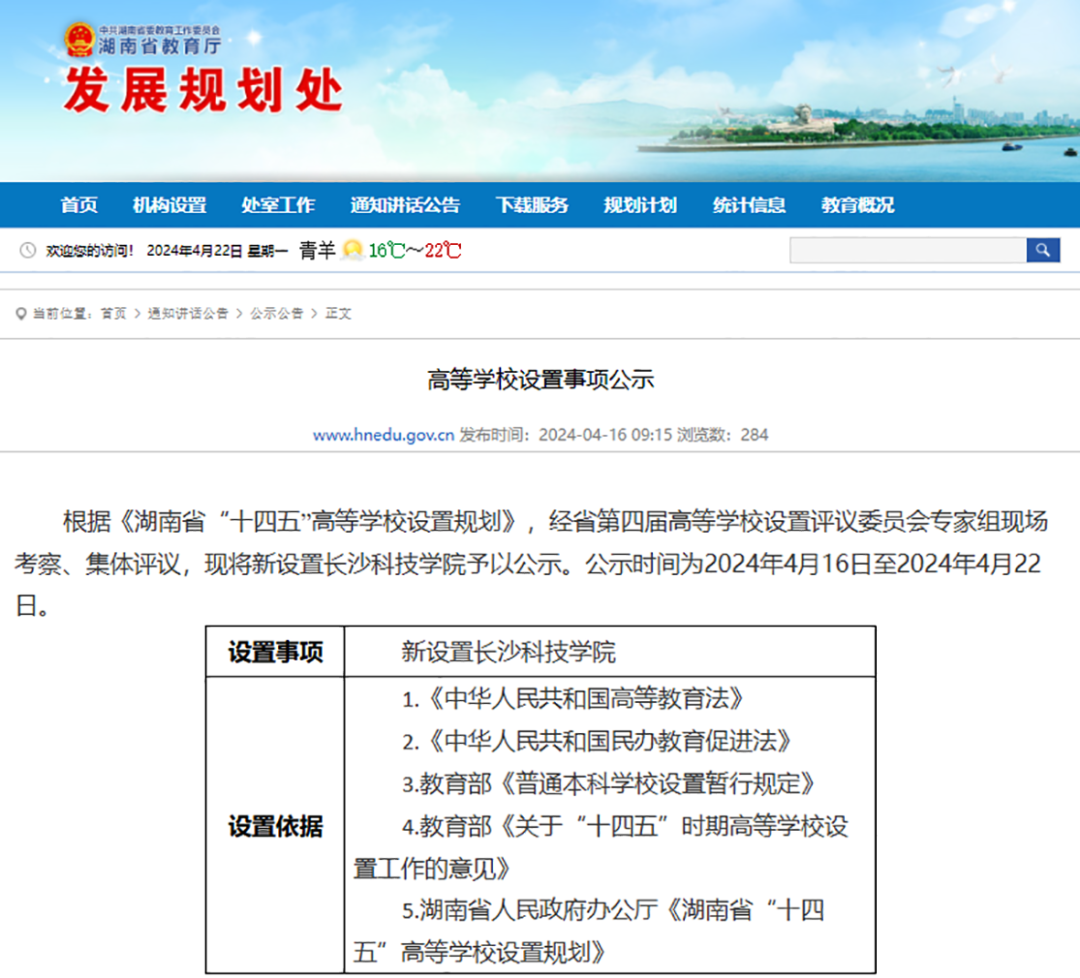
Task: Click 公示公告 in the breadcrumb trail
Action: [x=276, y=312]
